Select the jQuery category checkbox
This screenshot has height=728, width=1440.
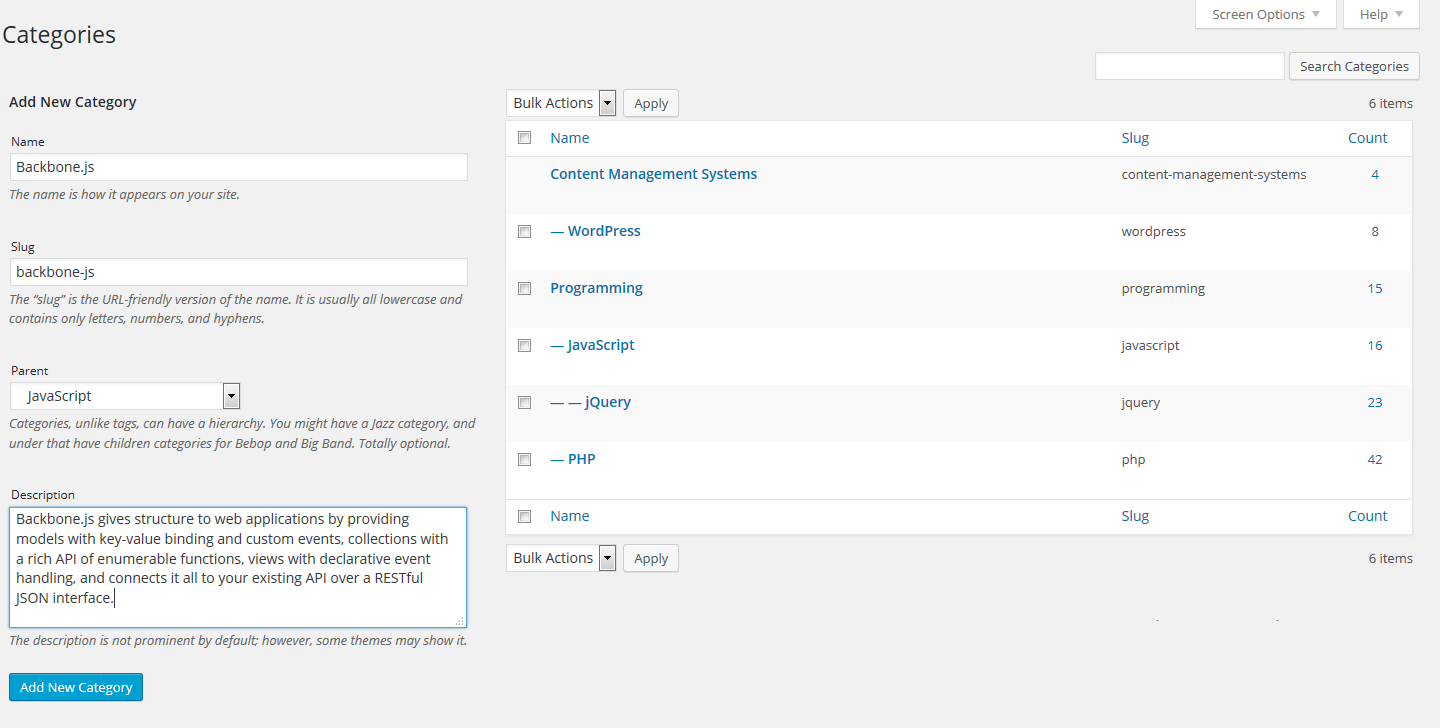point(524,403)
